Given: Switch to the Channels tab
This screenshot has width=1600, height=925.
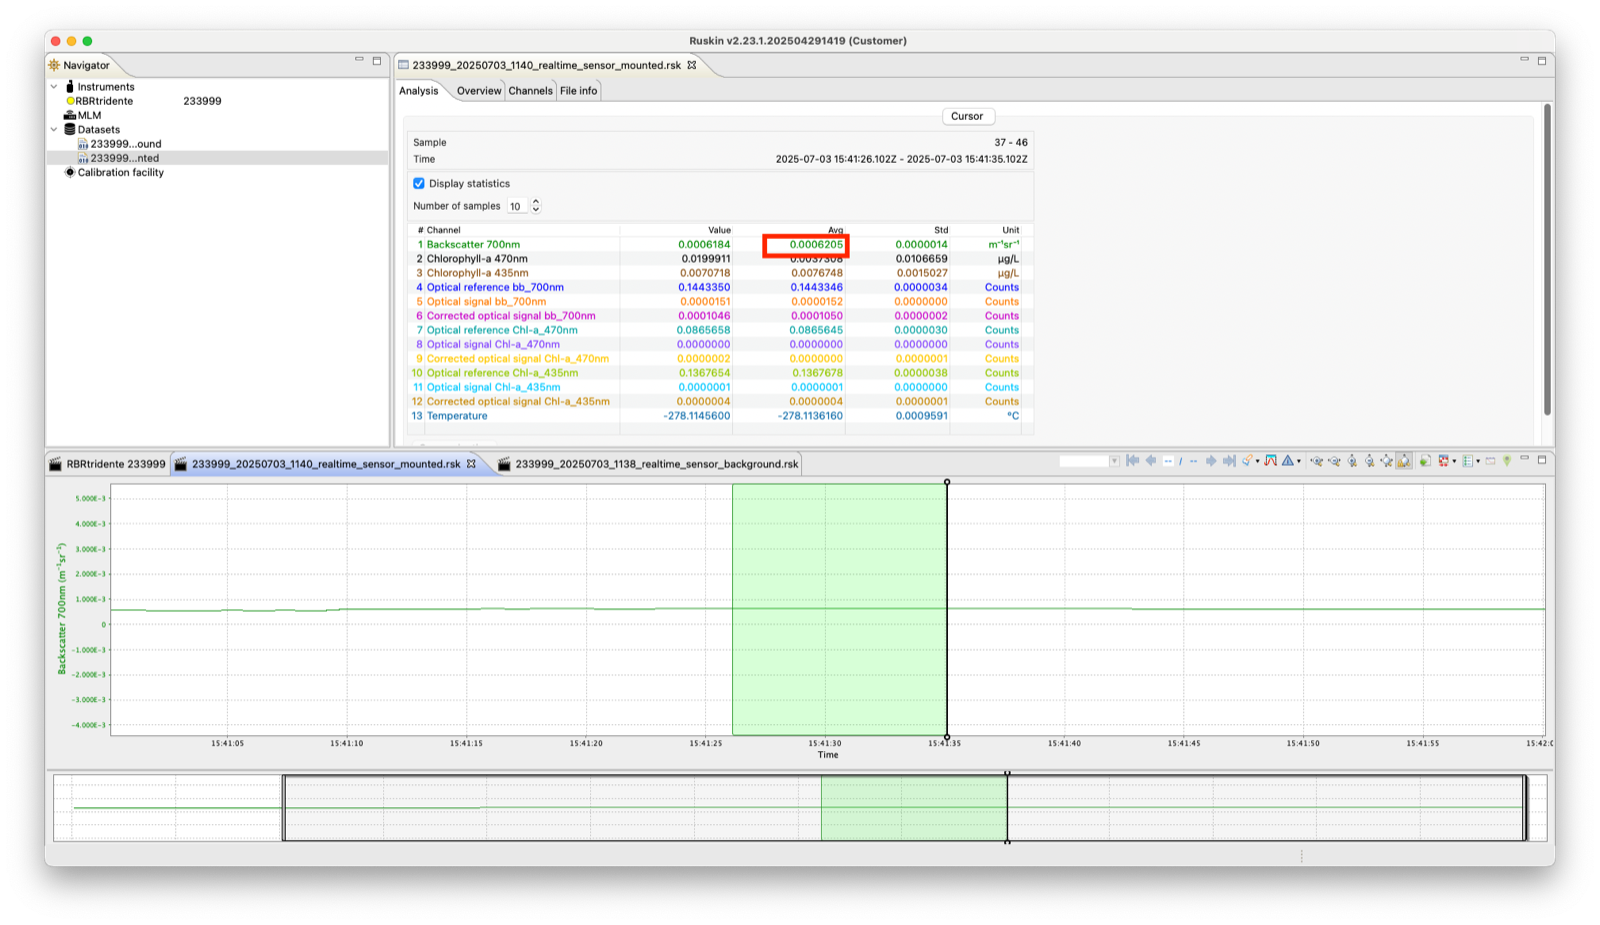Looking at the screenshot, I should coord(530,91).
